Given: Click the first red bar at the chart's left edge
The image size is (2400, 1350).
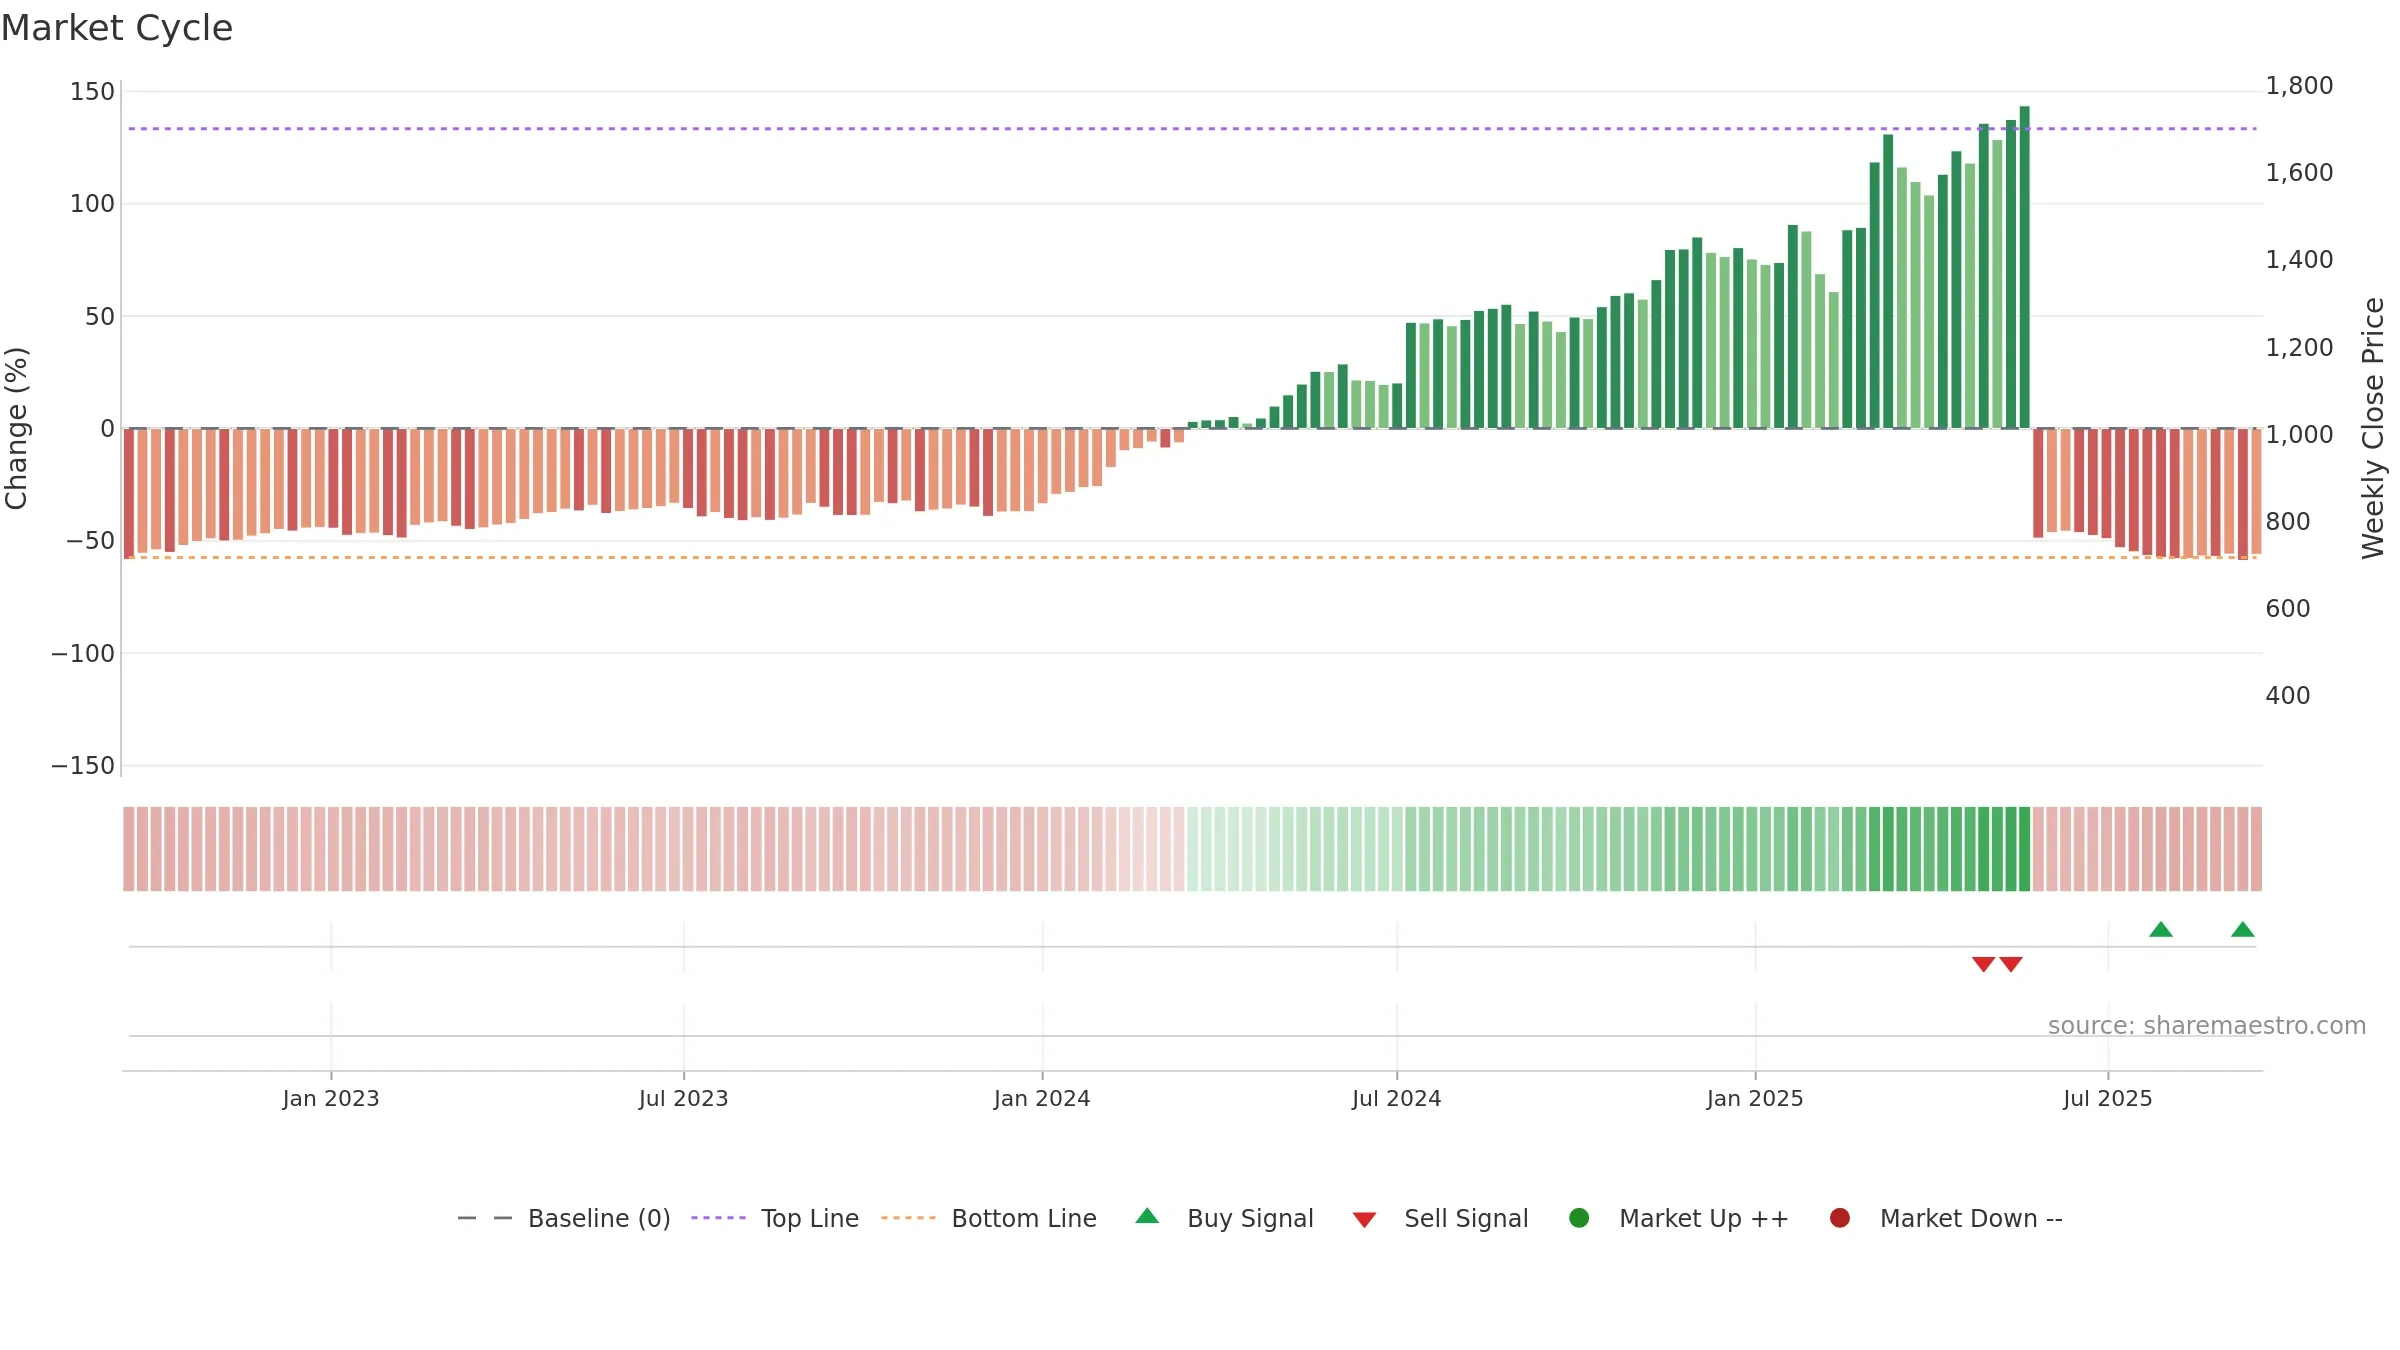Looking at the screenshot, I should point(129,493).
